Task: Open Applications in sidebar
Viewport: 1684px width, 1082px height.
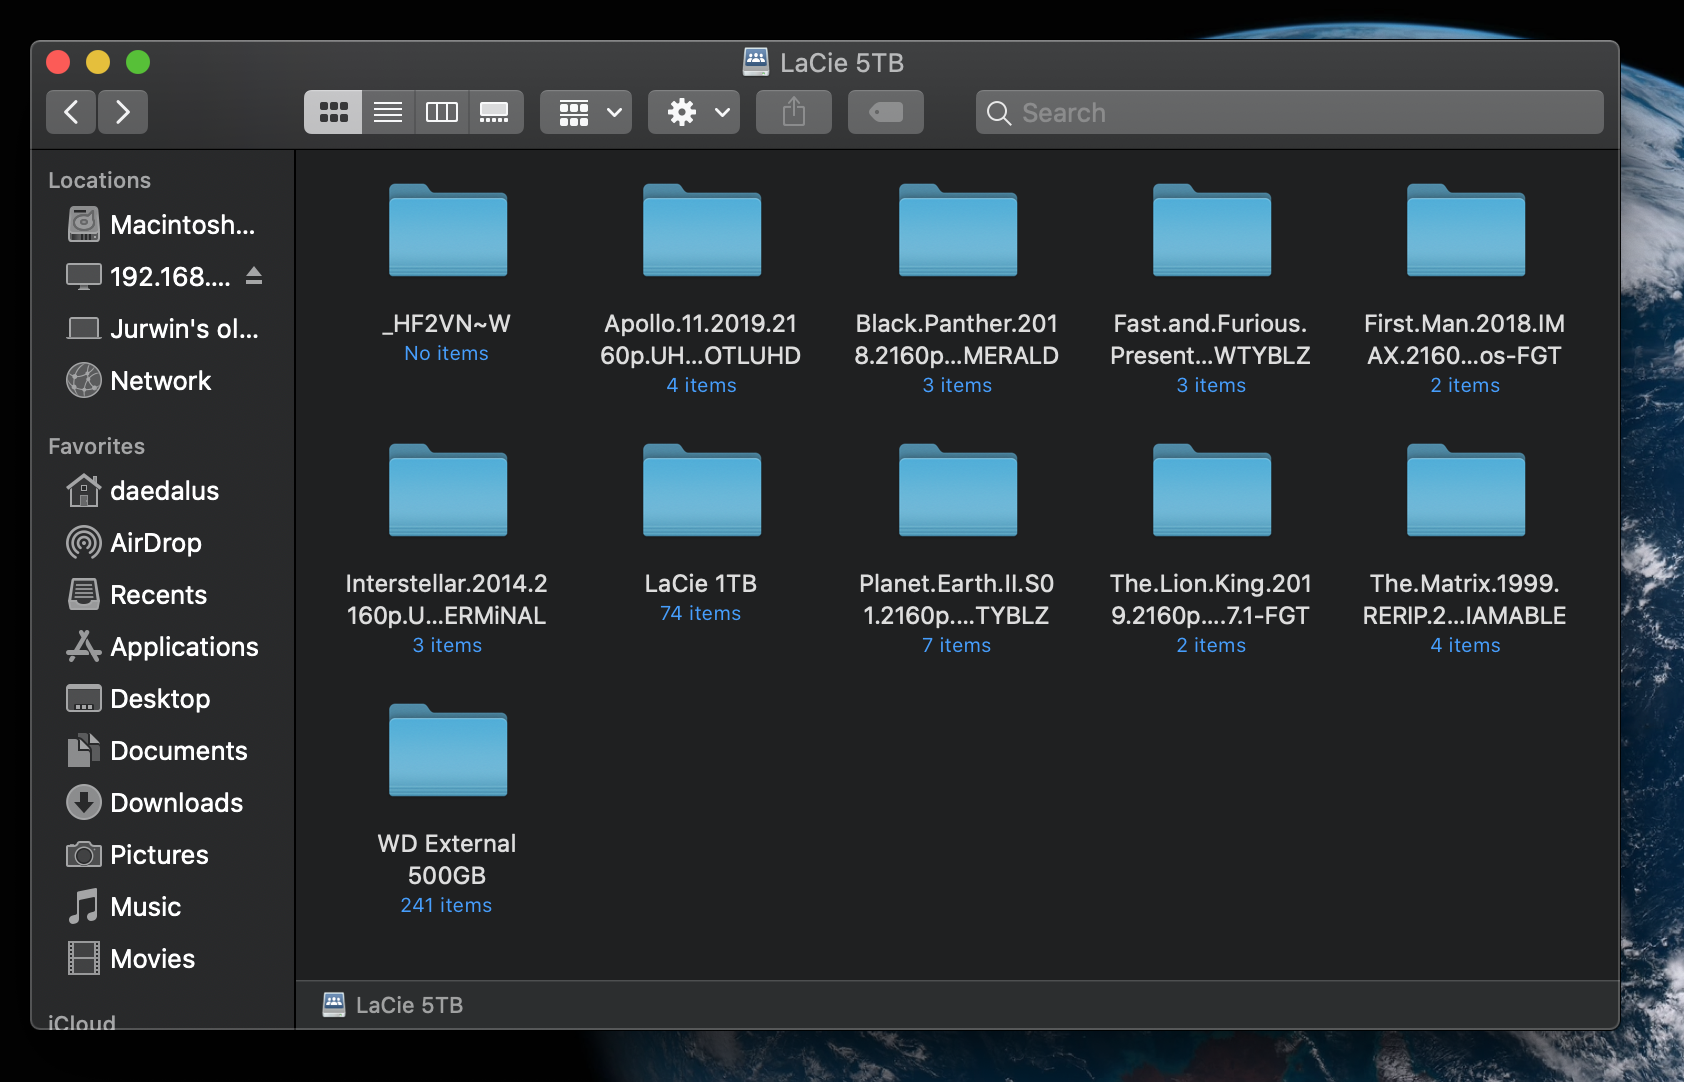Action: [163, 647]
